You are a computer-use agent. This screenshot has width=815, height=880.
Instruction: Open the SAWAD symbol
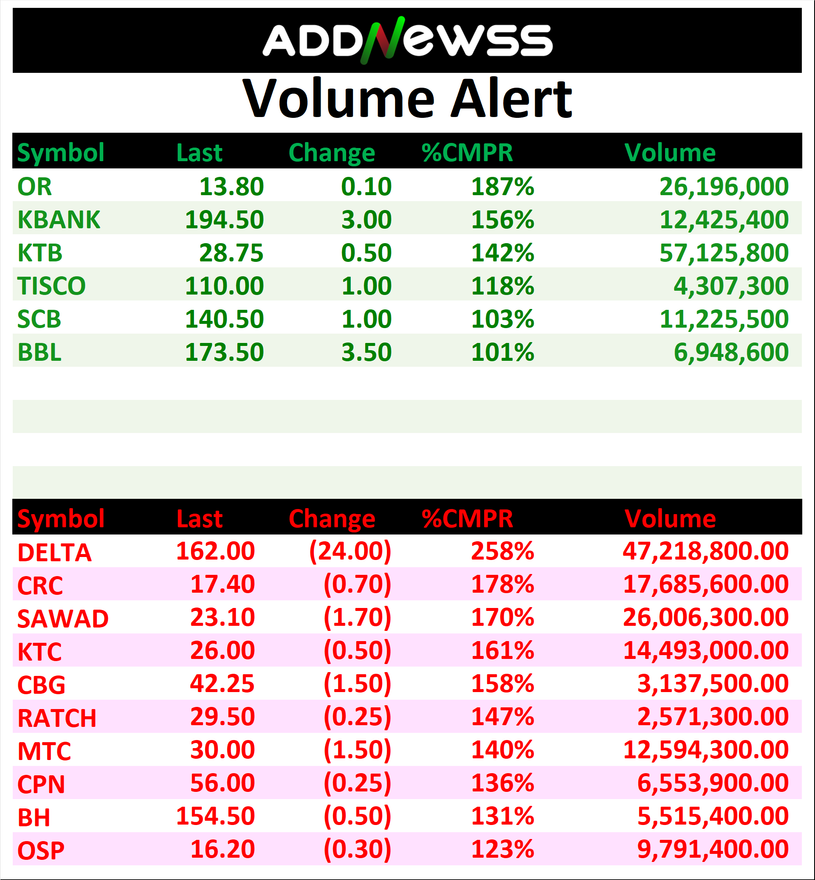(x=62, y=619)
